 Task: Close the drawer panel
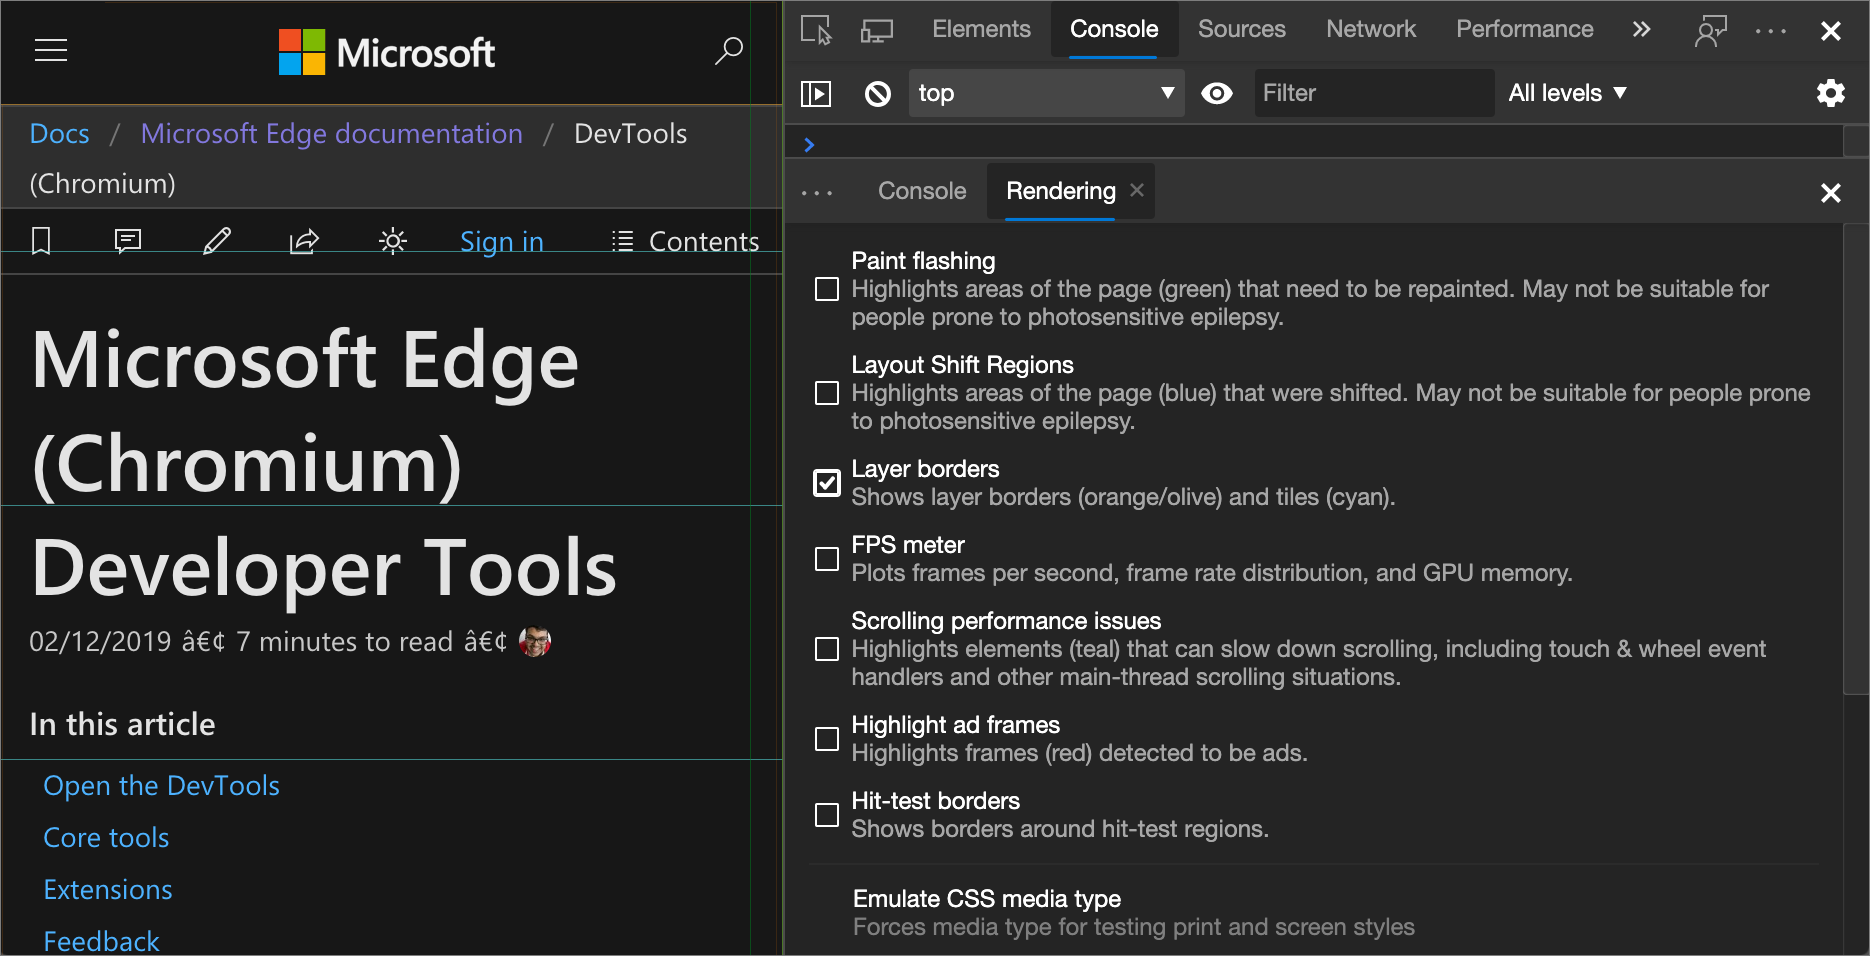pyautogui.click(x=1831, y=193)
